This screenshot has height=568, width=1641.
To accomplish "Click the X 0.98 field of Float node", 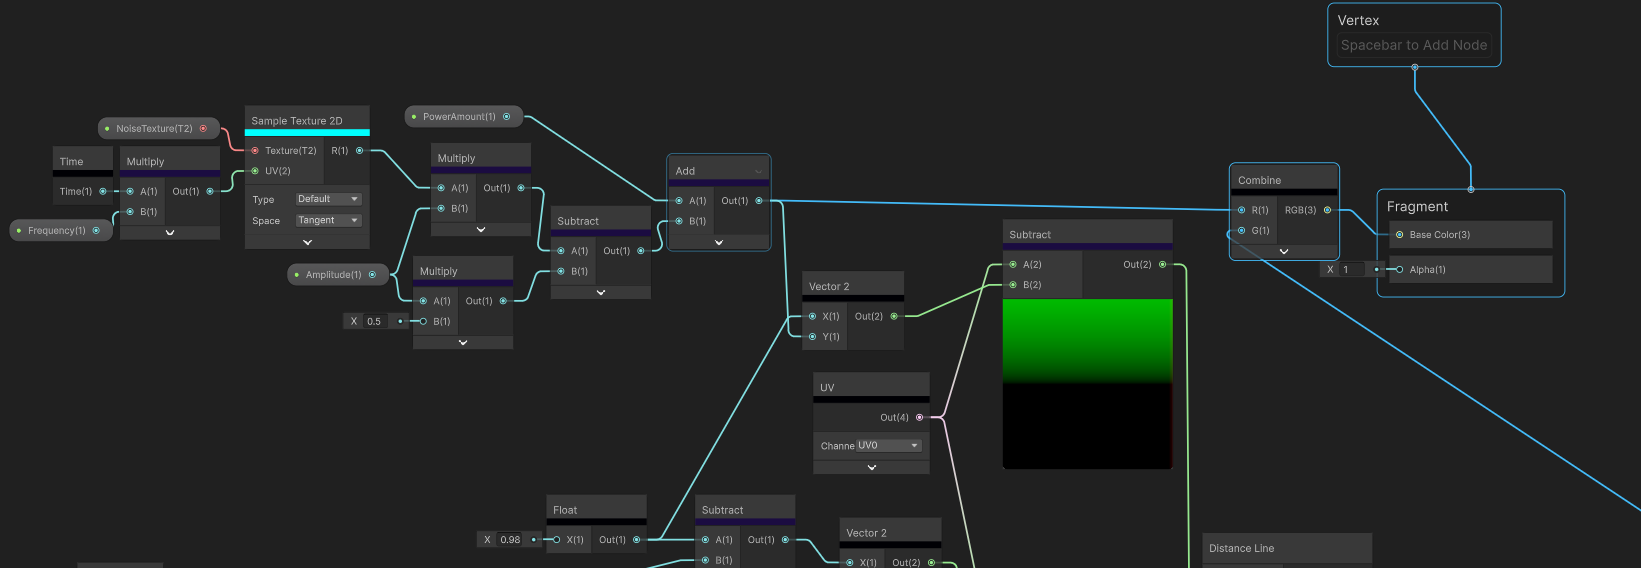I will pos(509,540).
